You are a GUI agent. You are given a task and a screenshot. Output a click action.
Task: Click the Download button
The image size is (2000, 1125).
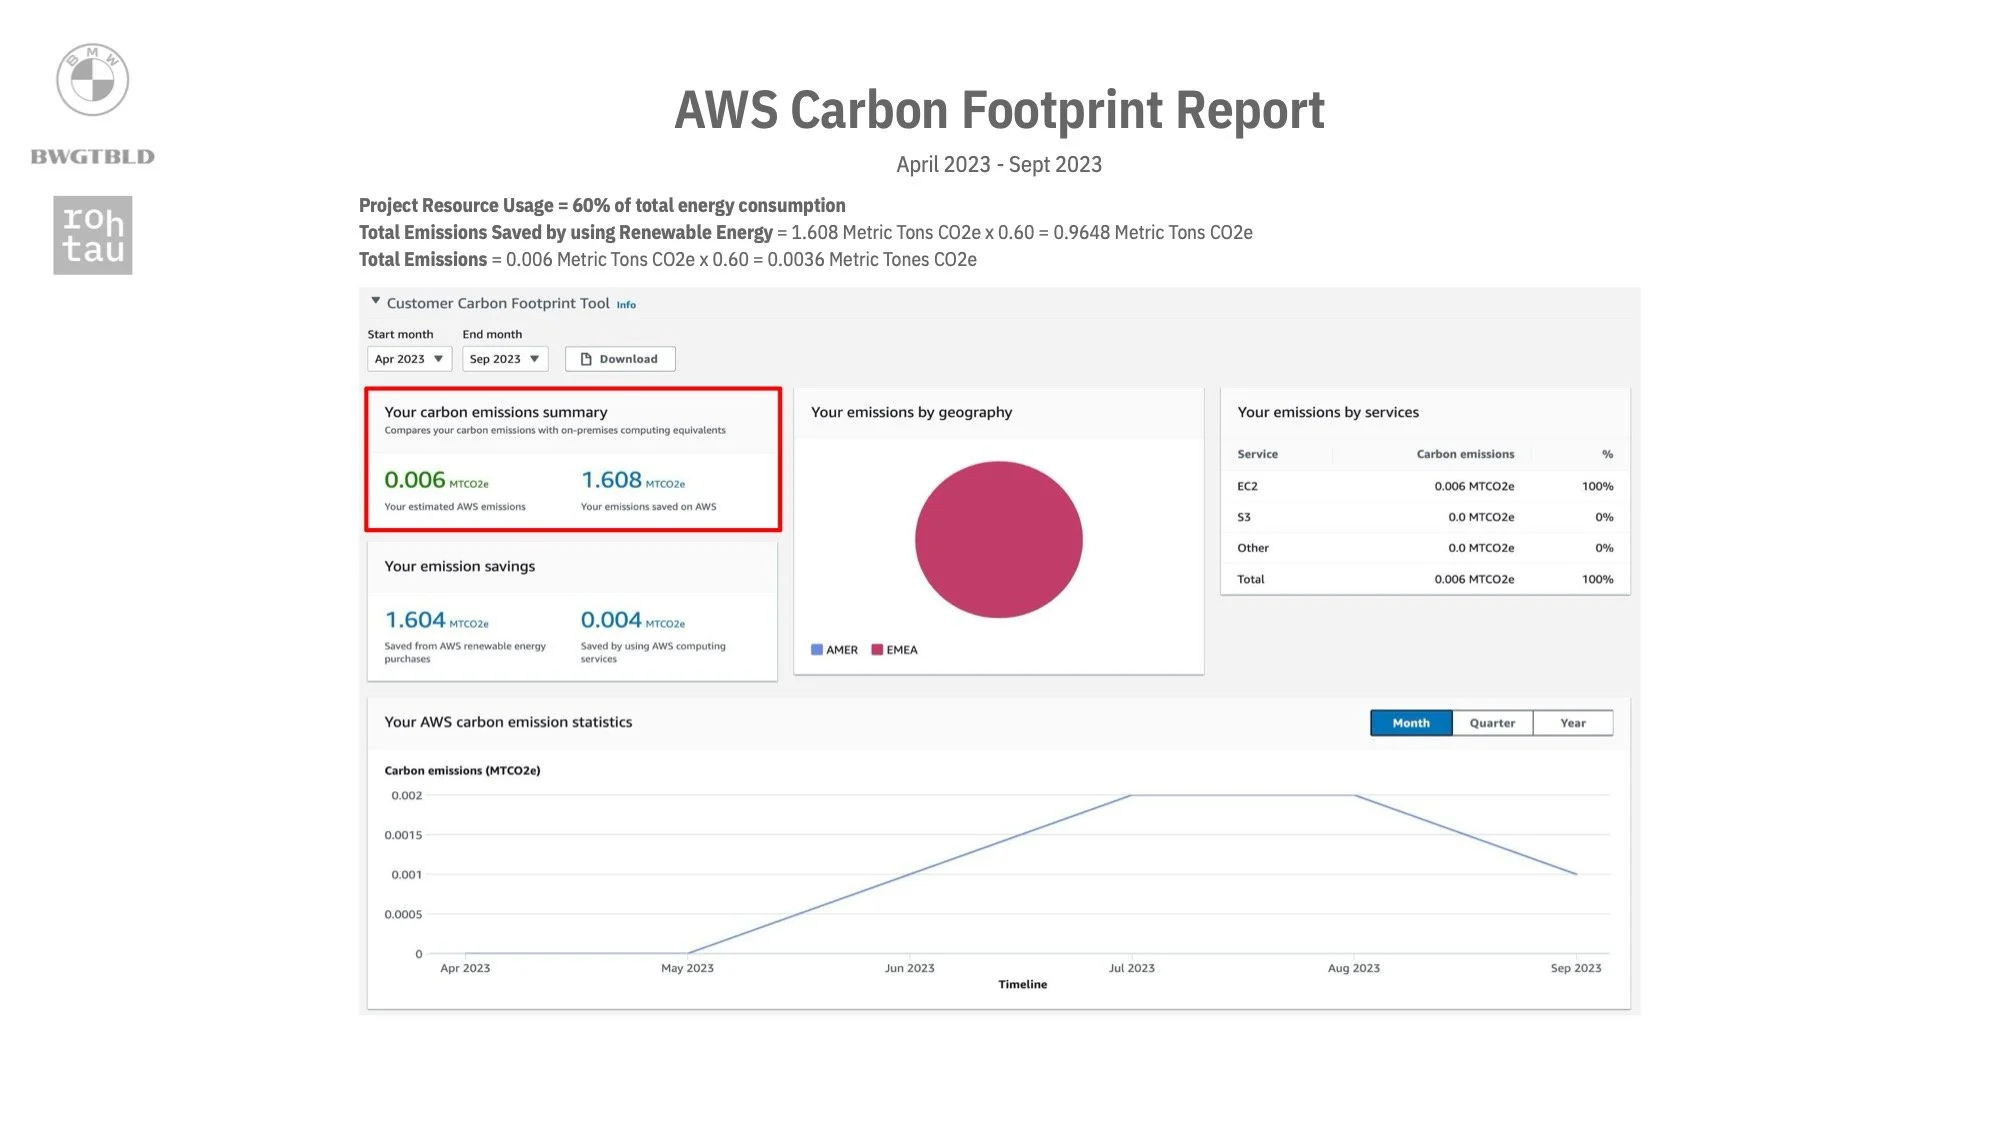[x=620, y=359]
